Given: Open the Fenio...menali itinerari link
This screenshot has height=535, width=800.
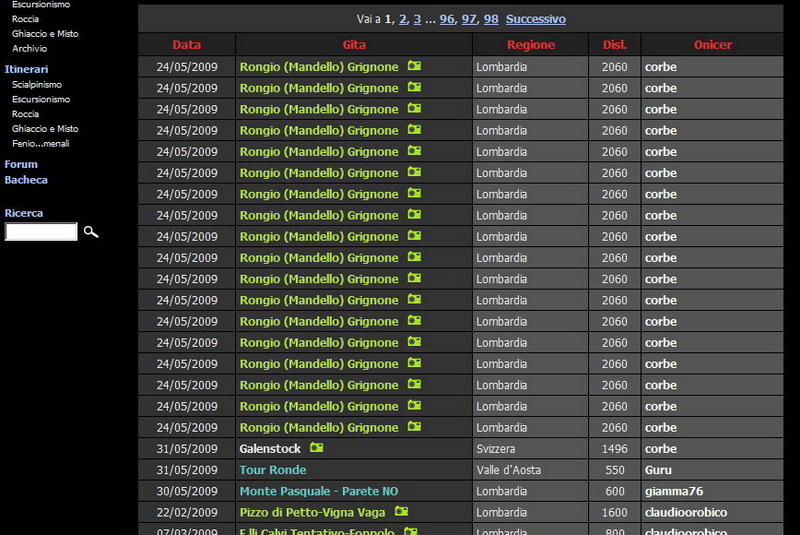Looking at the screenshot, I should point(41,143).
